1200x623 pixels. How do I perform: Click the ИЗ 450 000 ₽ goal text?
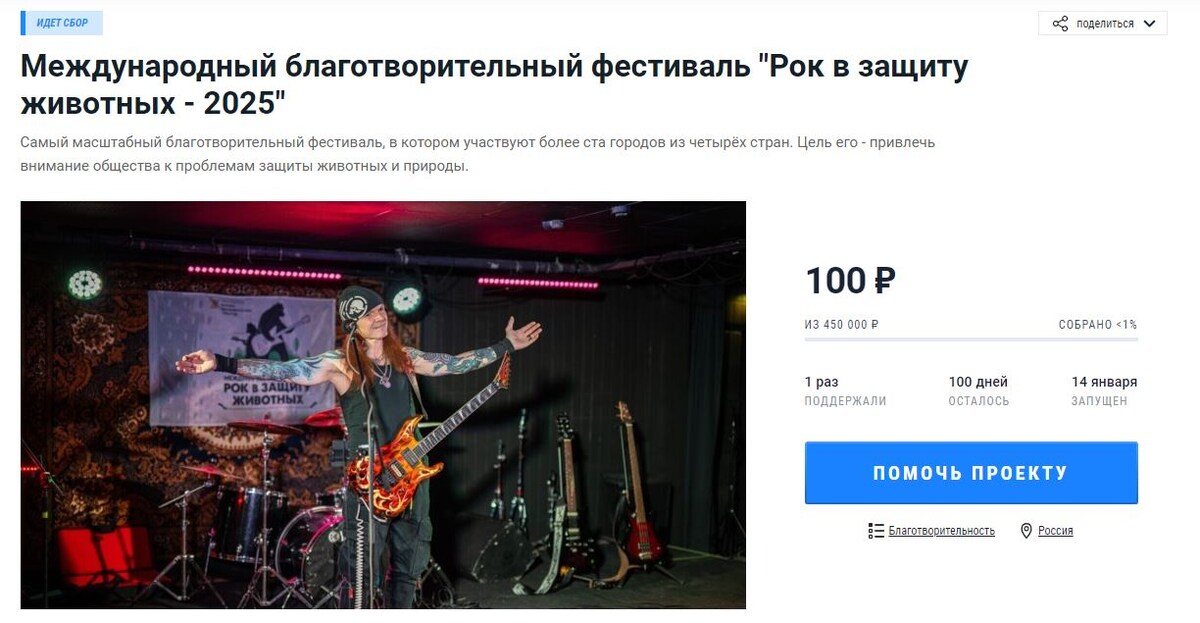pos(841,324)
